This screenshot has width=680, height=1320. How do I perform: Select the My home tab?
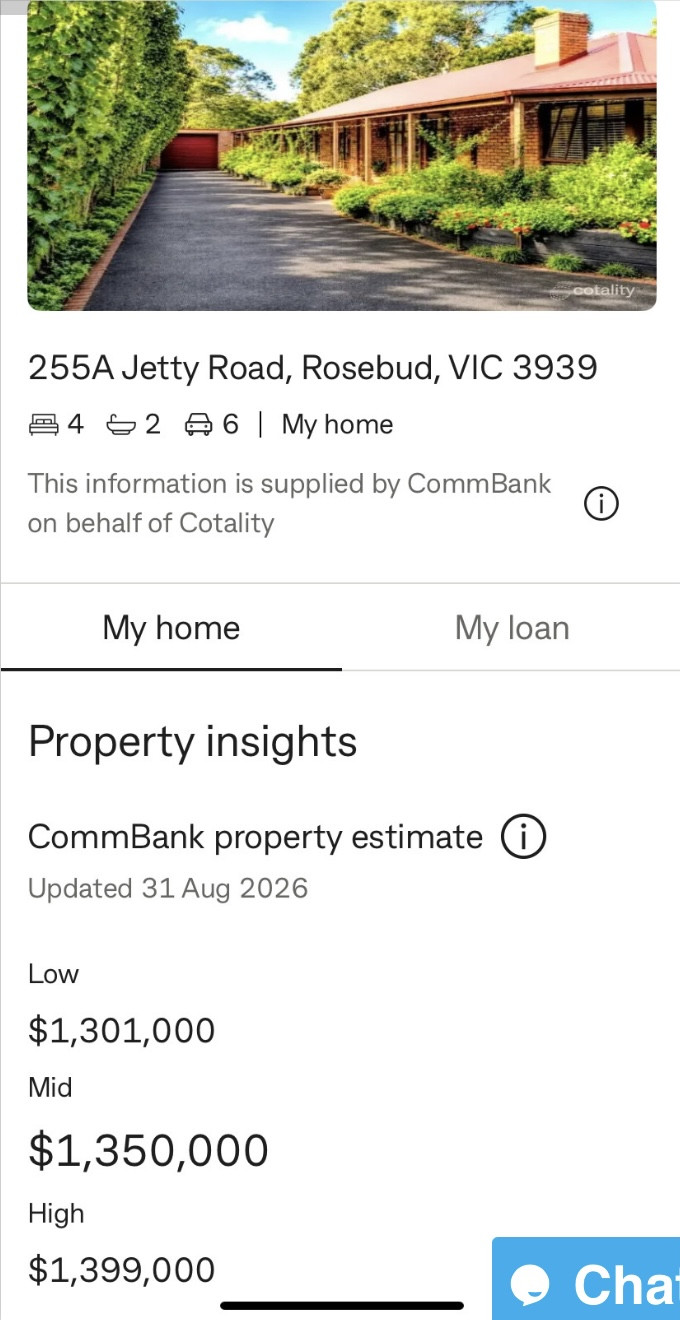coord(171,628)
